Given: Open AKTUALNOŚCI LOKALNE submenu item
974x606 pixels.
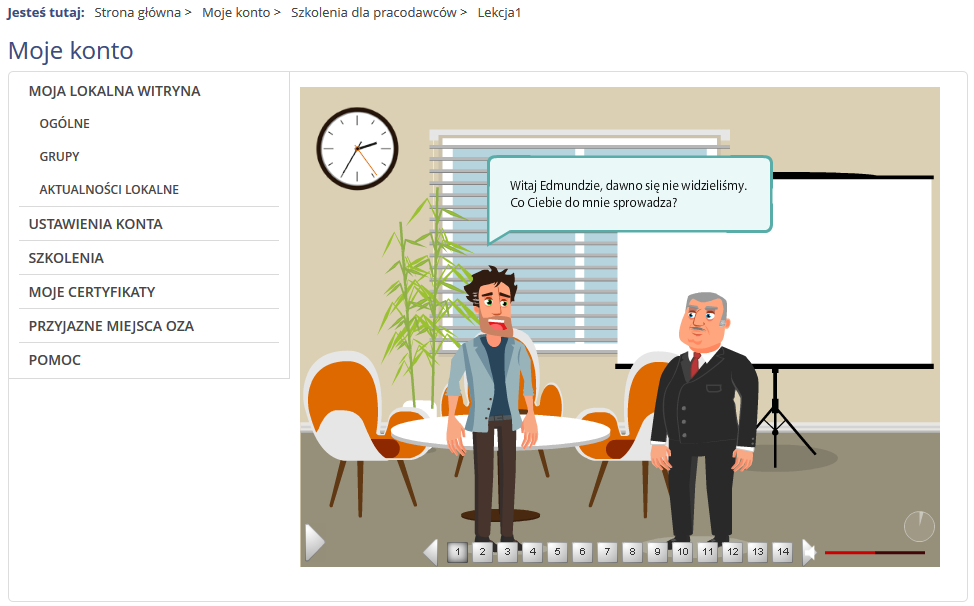Looking at the screenshot, I should click(109, 189).
